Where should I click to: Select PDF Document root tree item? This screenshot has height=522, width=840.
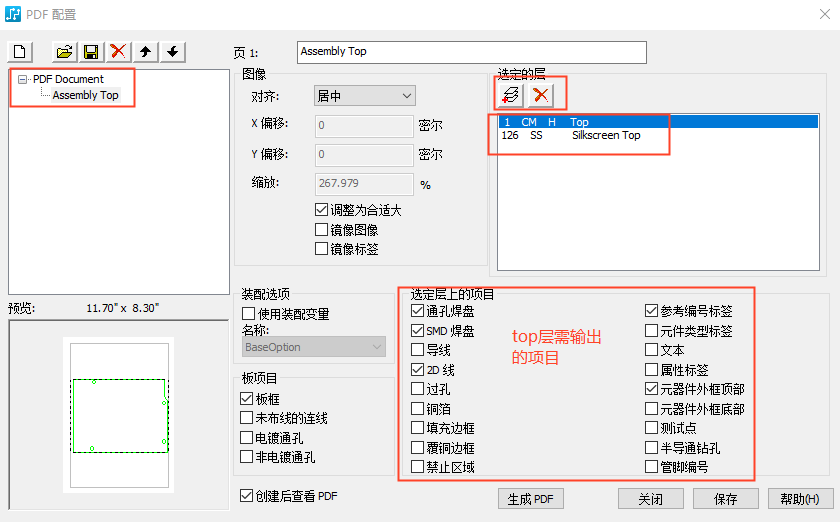coord(68,79)
